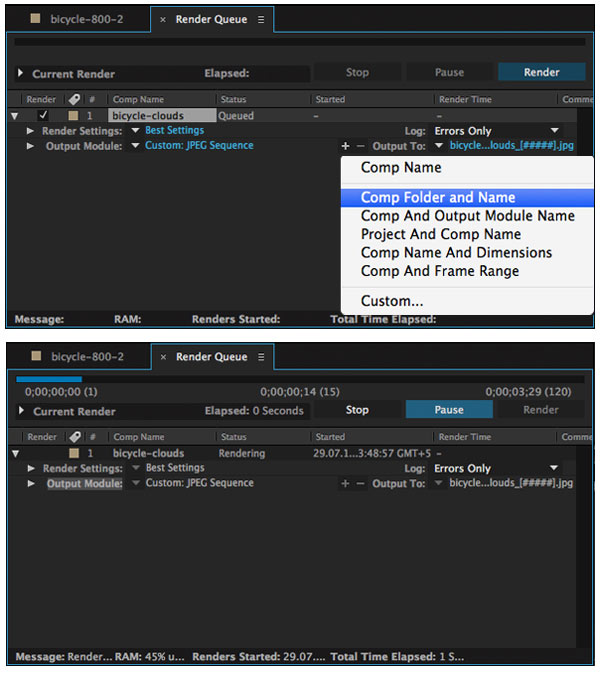Expand Render Settings row in bottom panel
Viewport: 600px width, 679px height.
31,468
